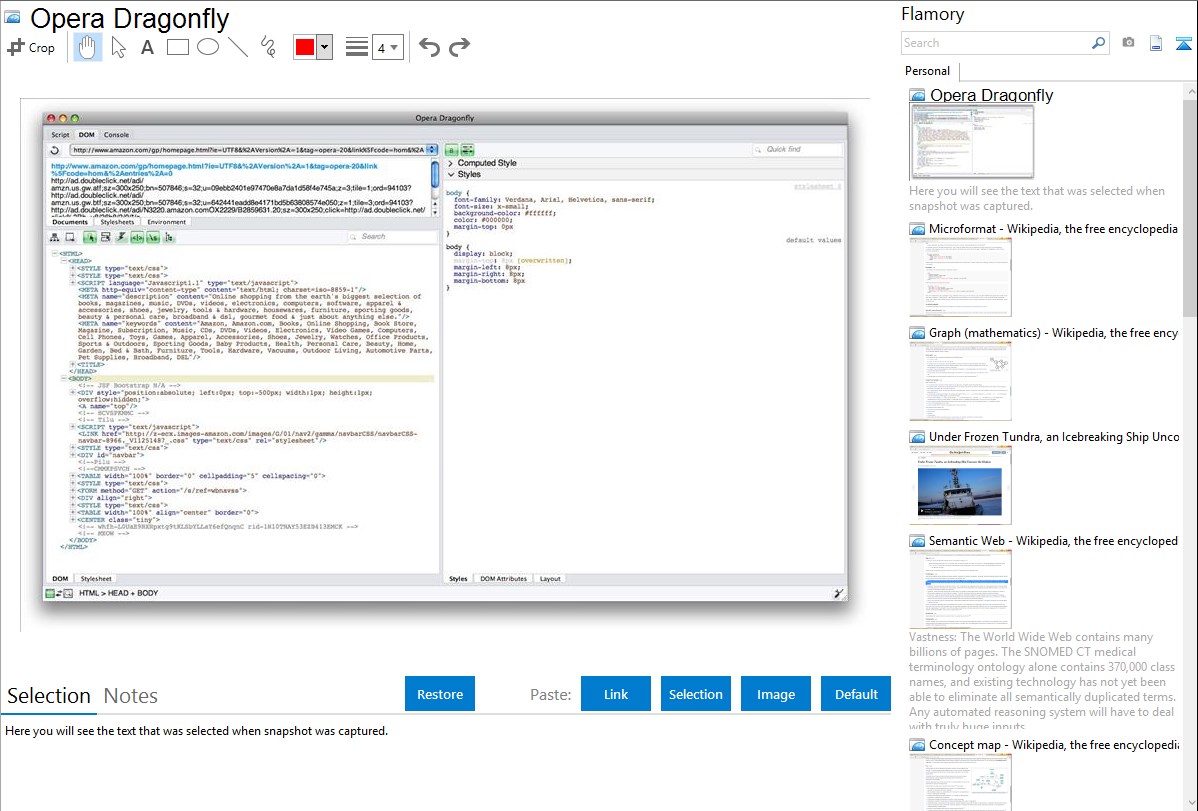Click the icon beside Microformat title

(917, 229)
